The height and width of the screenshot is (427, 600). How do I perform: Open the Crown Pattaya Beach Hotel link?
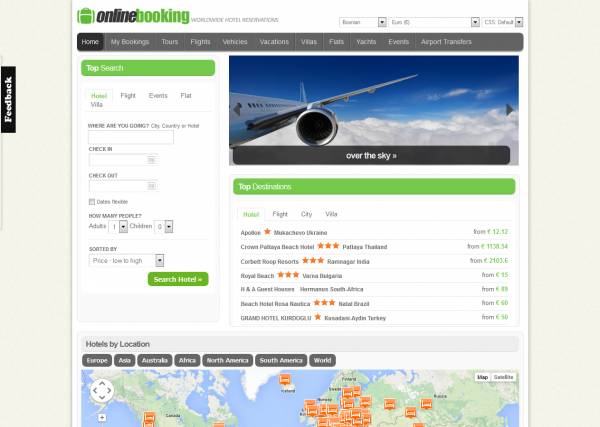coord(277,246)
